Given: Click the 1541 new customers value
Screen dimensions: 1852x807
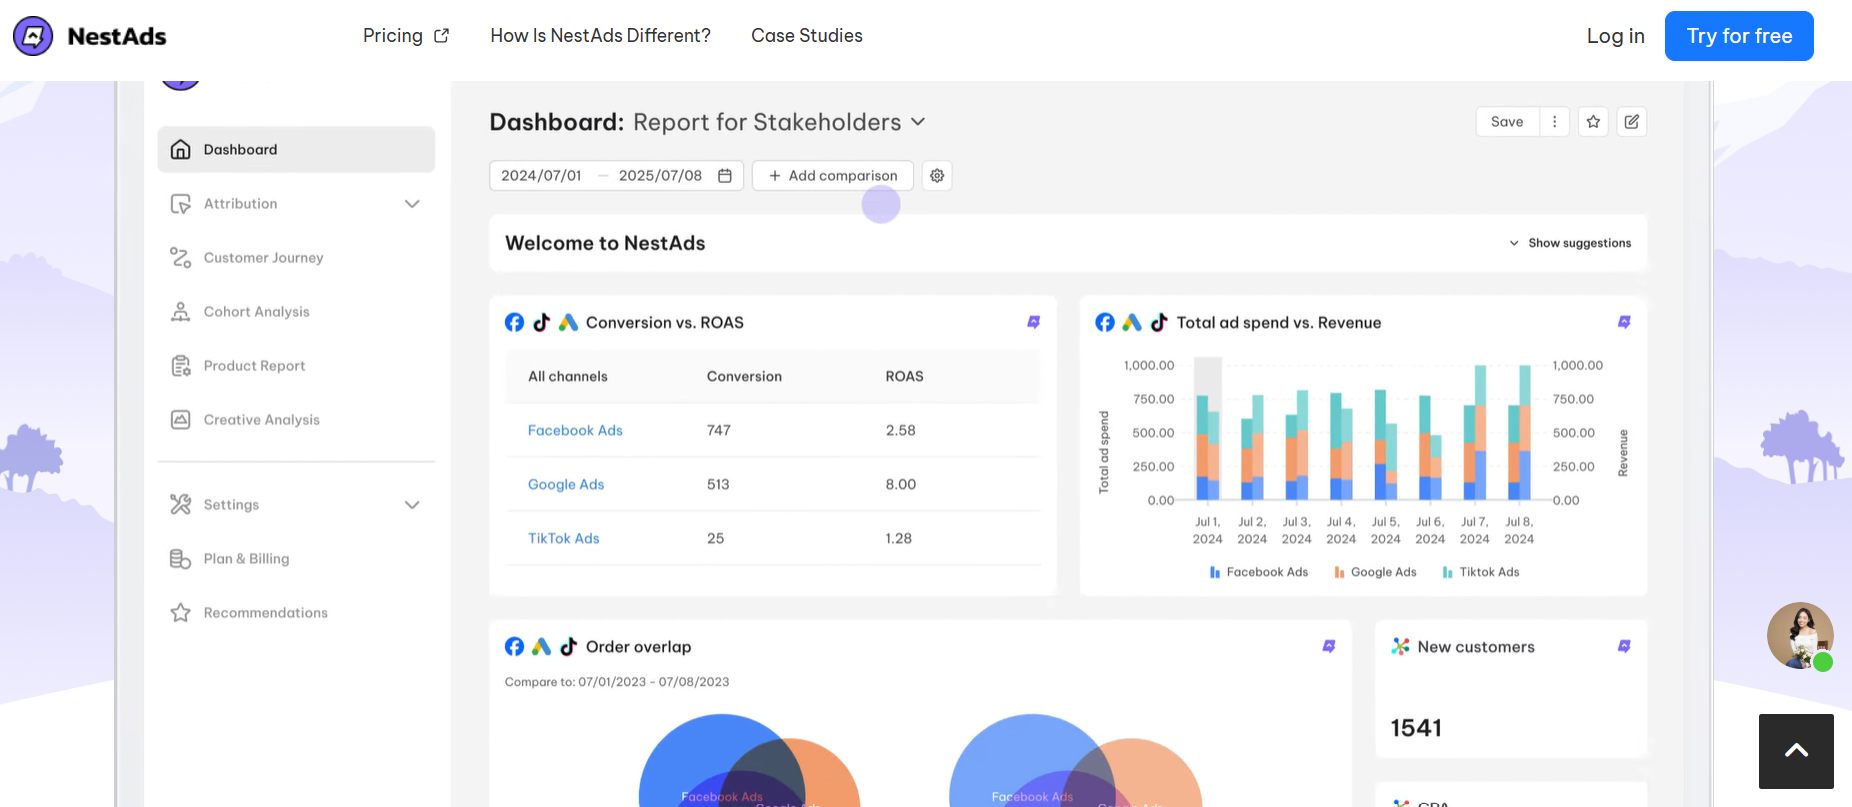Looking at the screenshot, I should tap(1416, 728).
